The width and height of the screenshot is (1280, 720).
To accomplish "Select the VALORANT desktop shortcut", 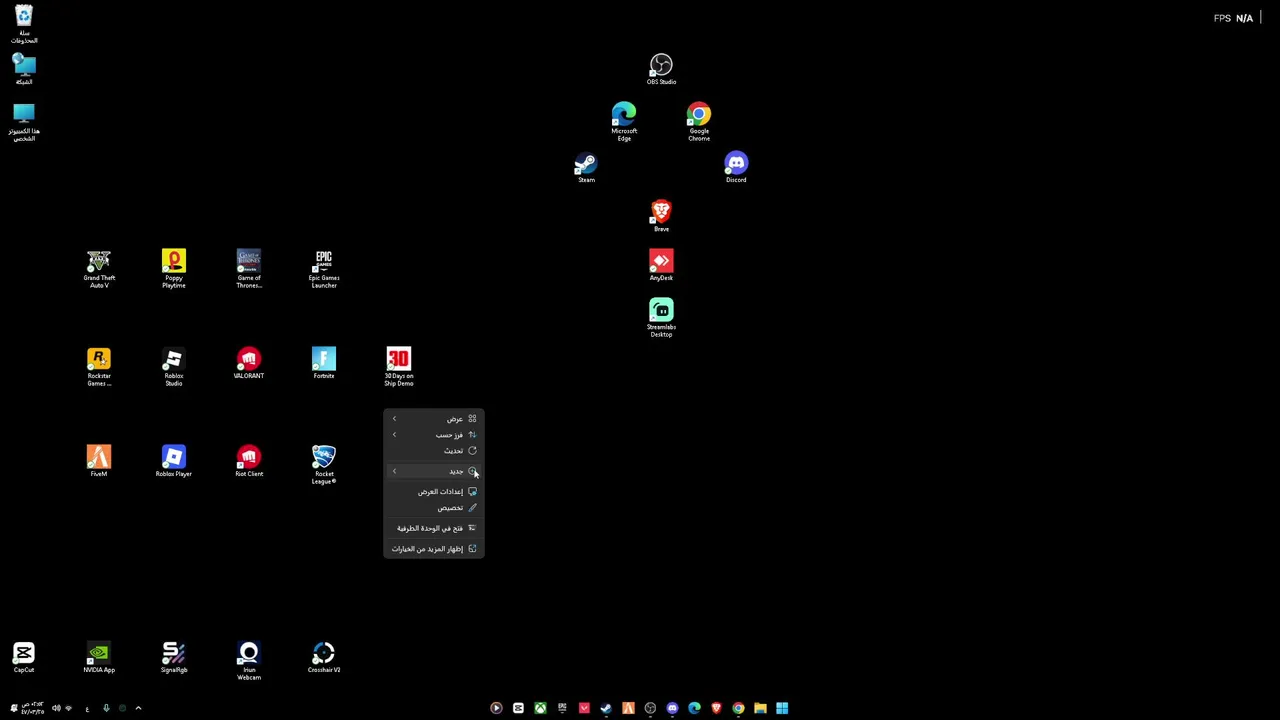I will (249, 363).
